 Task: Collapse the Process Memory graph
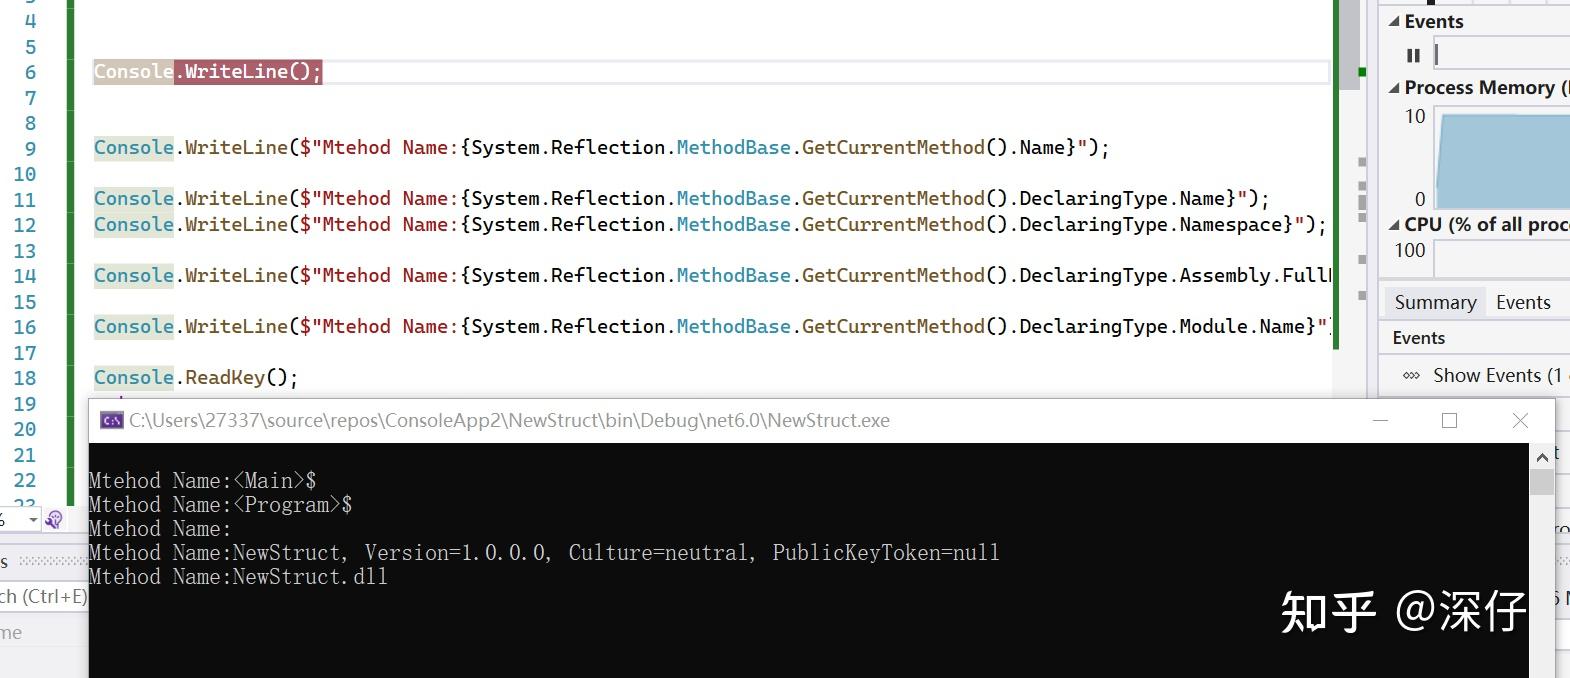pyautogui.click(x=1394, y=88)
